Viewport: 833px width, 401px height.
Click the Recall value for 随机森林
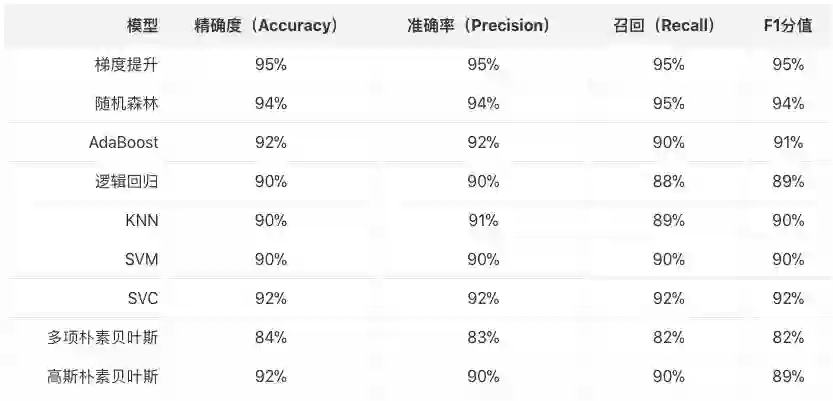click(669, 104)
